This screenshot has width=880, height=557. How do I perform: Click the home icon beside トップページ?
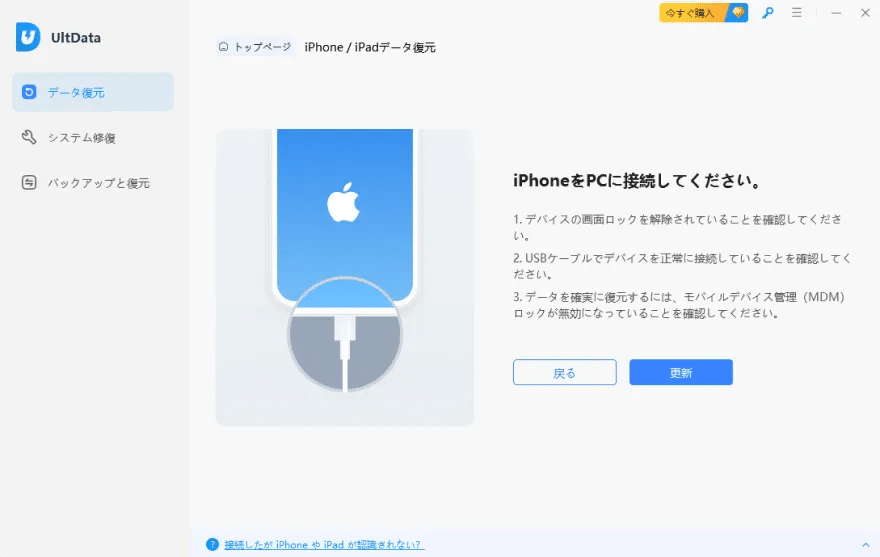pos(223,47)
